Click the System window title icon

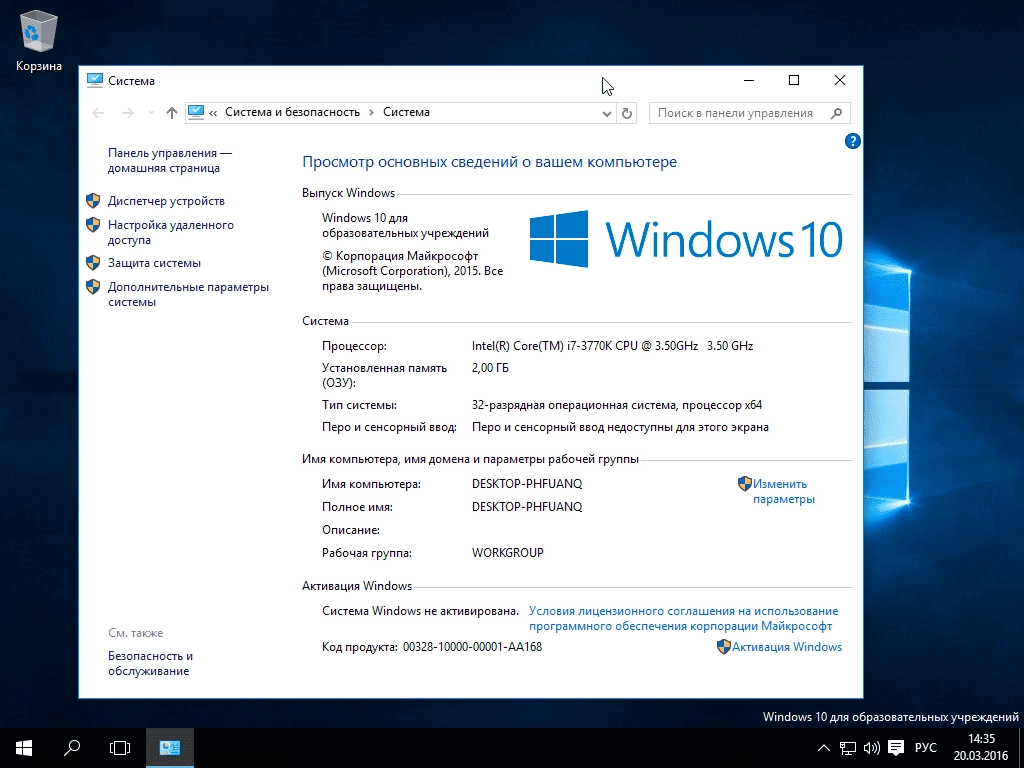point(95,80)
